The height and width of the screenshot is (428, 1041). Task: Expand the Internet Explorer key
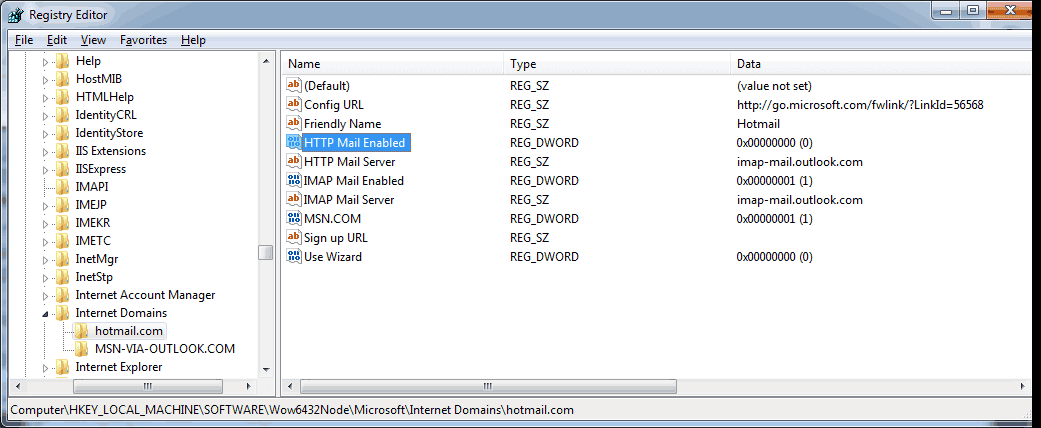46,367
